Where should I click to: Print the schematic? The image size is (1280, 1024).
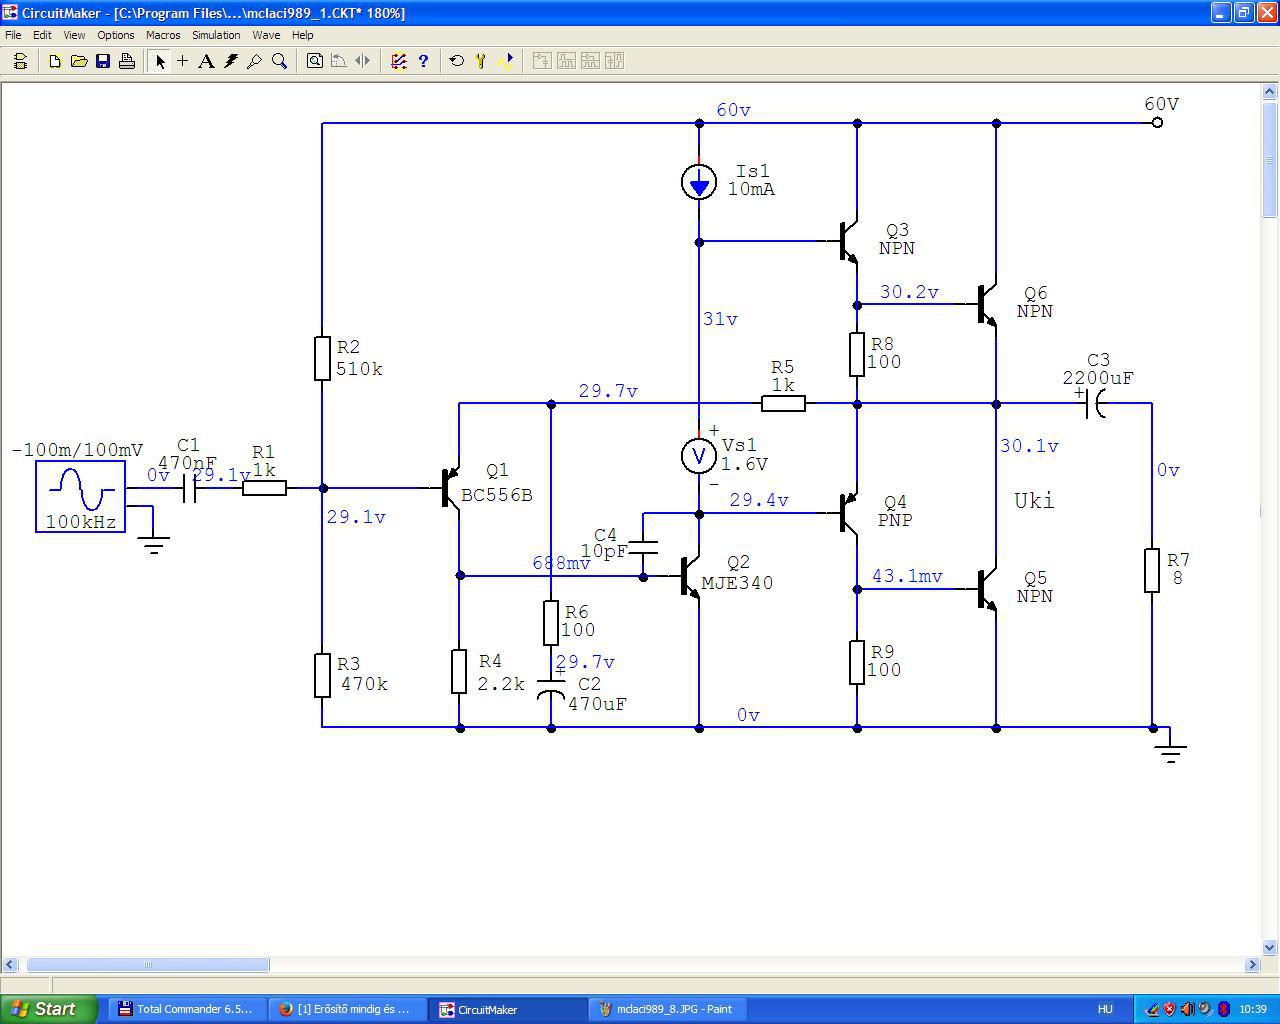127,61
